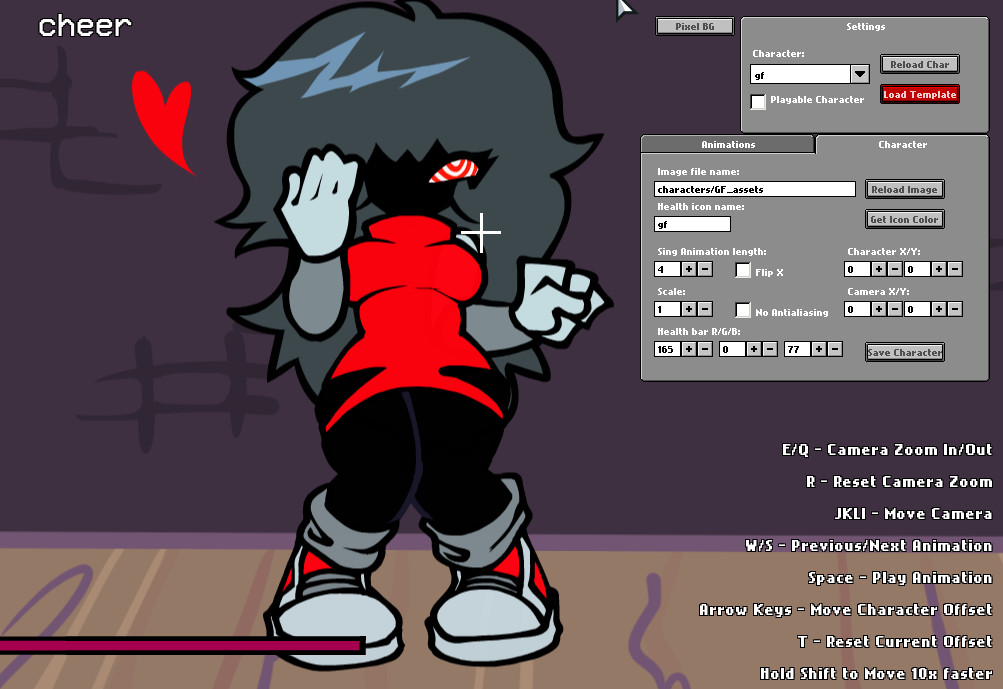
Task: Switch to the Animations tab
Action: click(x=727, y=145)
